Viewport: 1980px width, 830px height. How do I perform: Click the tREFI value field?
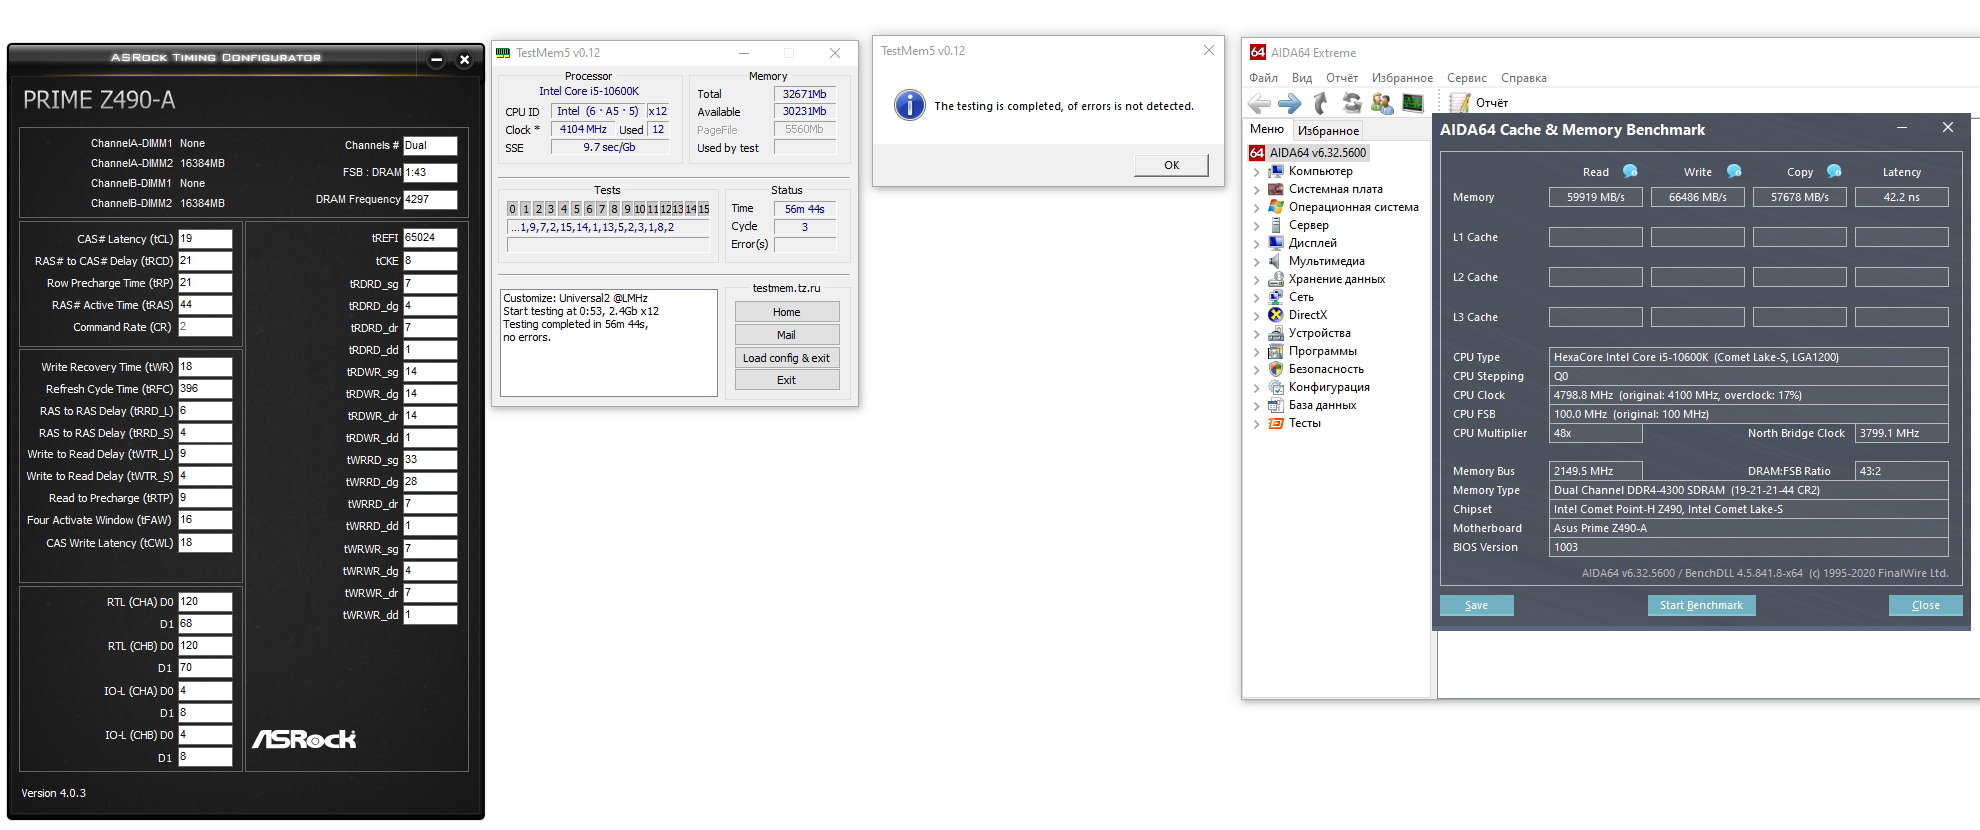click(x=430, y=238)
